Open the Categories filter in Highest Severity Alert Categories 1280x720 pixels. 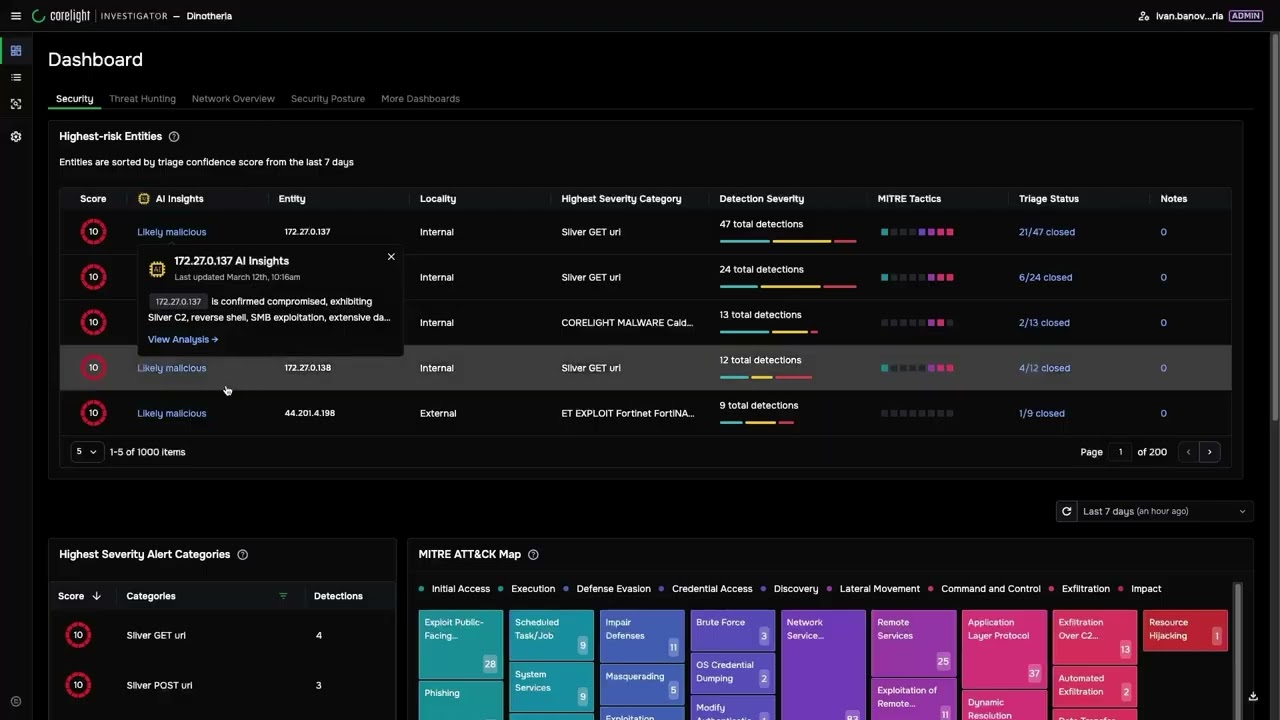[x=282, y=595]
